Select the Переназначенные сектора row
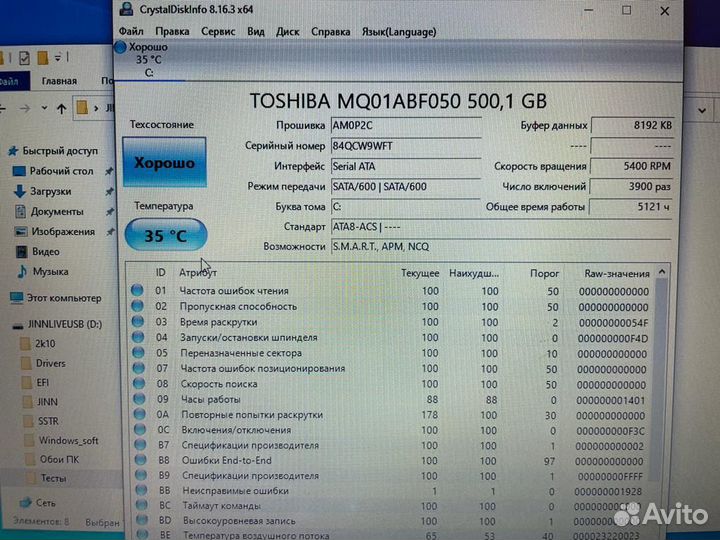Screen dimensions: 720x540 [x=390, y=353]
